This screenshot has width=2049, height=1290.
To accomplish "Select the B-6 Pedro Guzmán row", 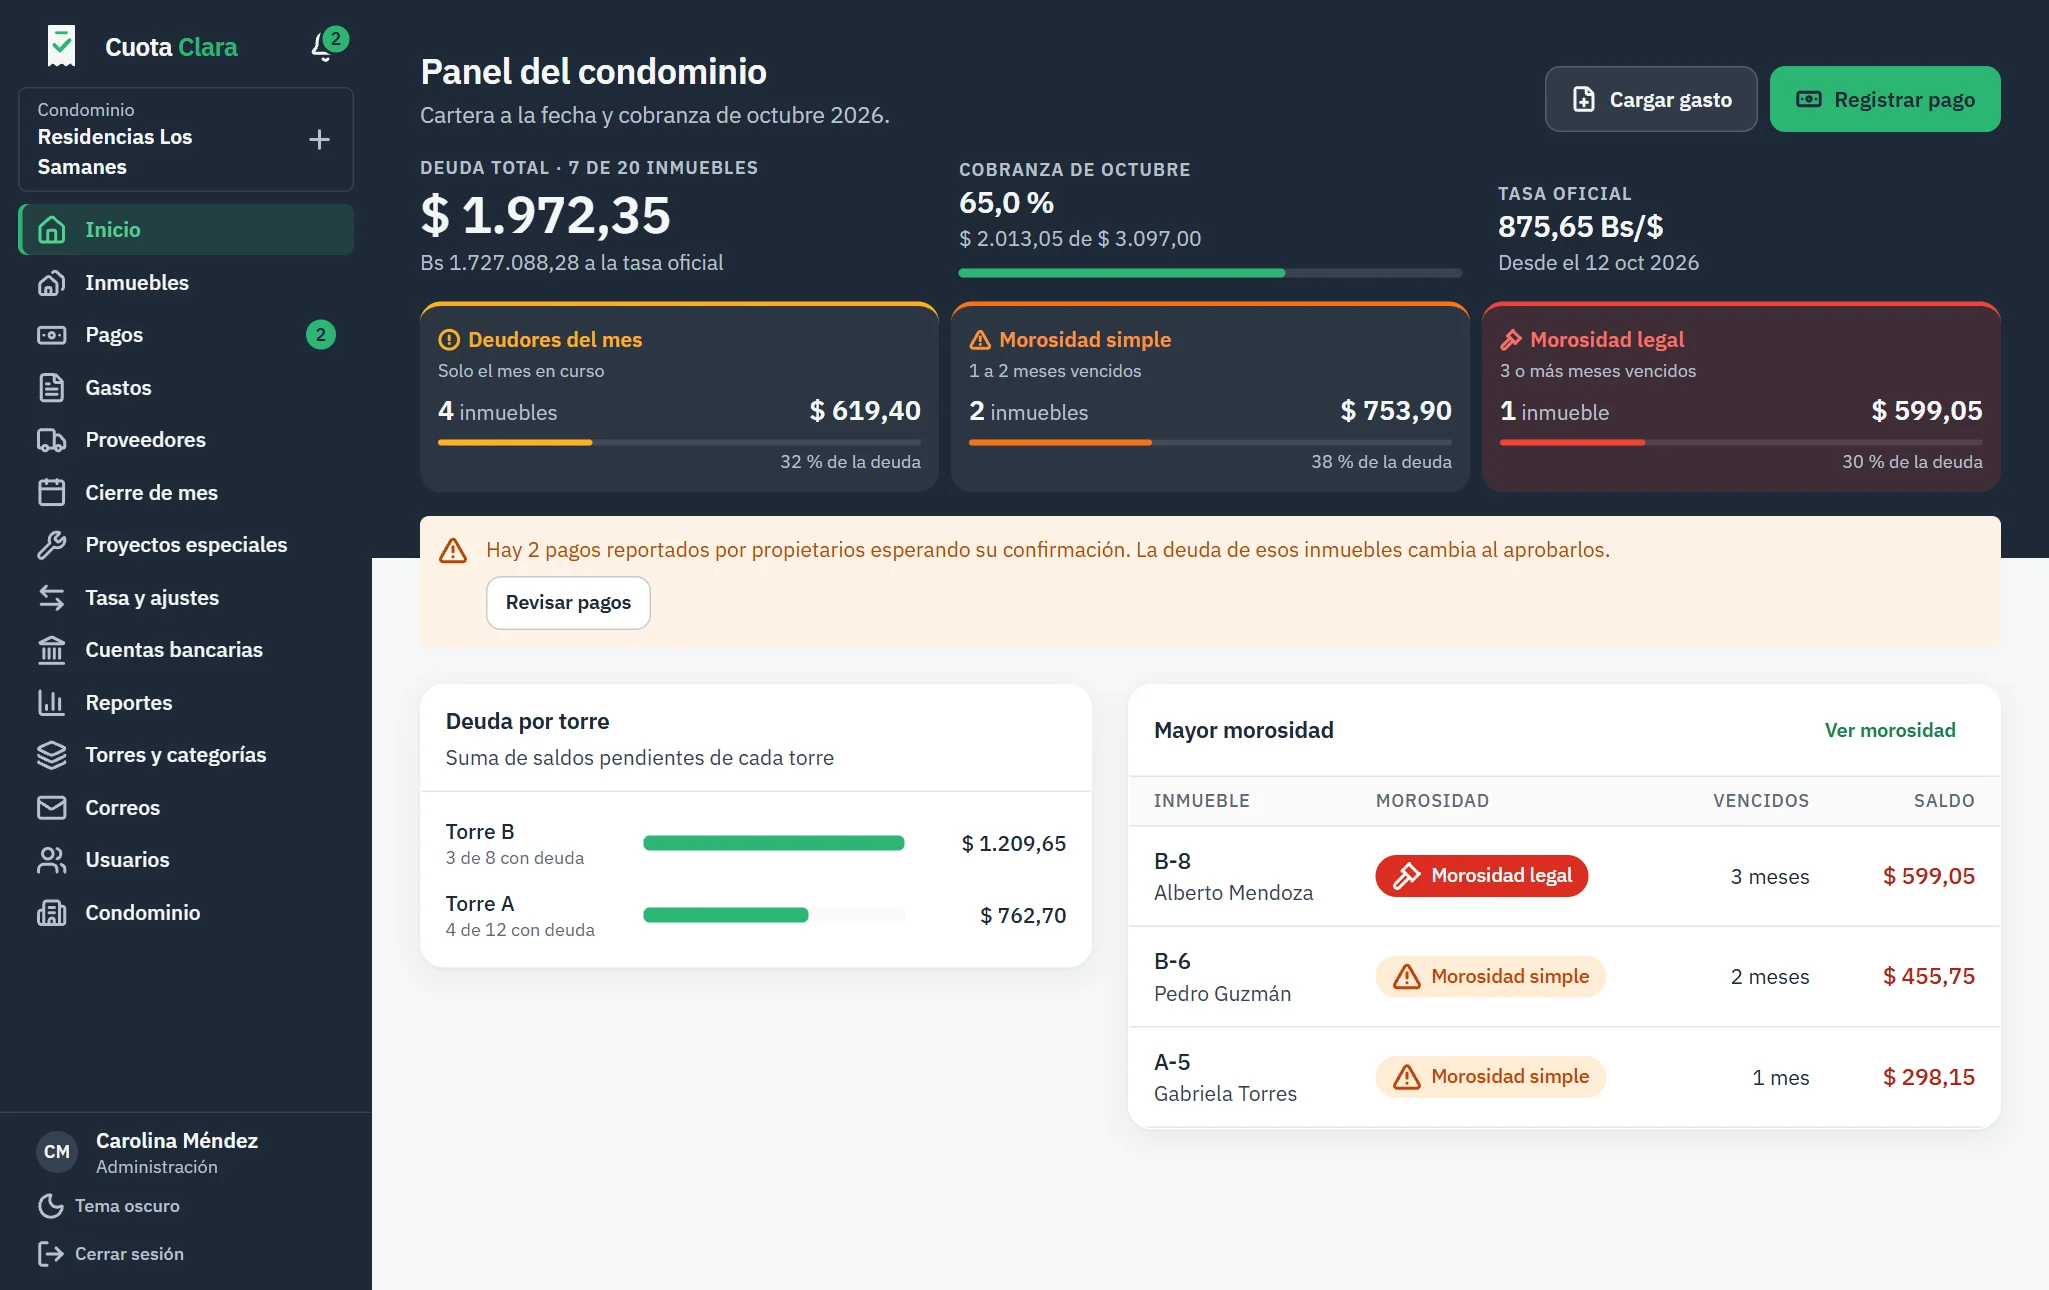I will pyautogui.click(x=1564, y=977).
